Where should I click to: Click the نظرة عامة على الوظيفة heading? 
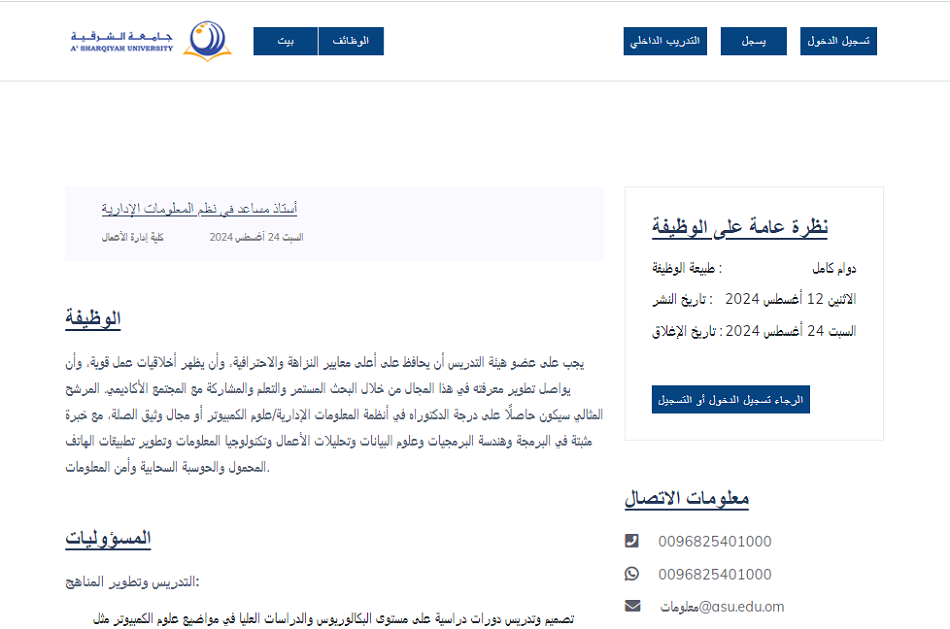[x=740, y=227]
